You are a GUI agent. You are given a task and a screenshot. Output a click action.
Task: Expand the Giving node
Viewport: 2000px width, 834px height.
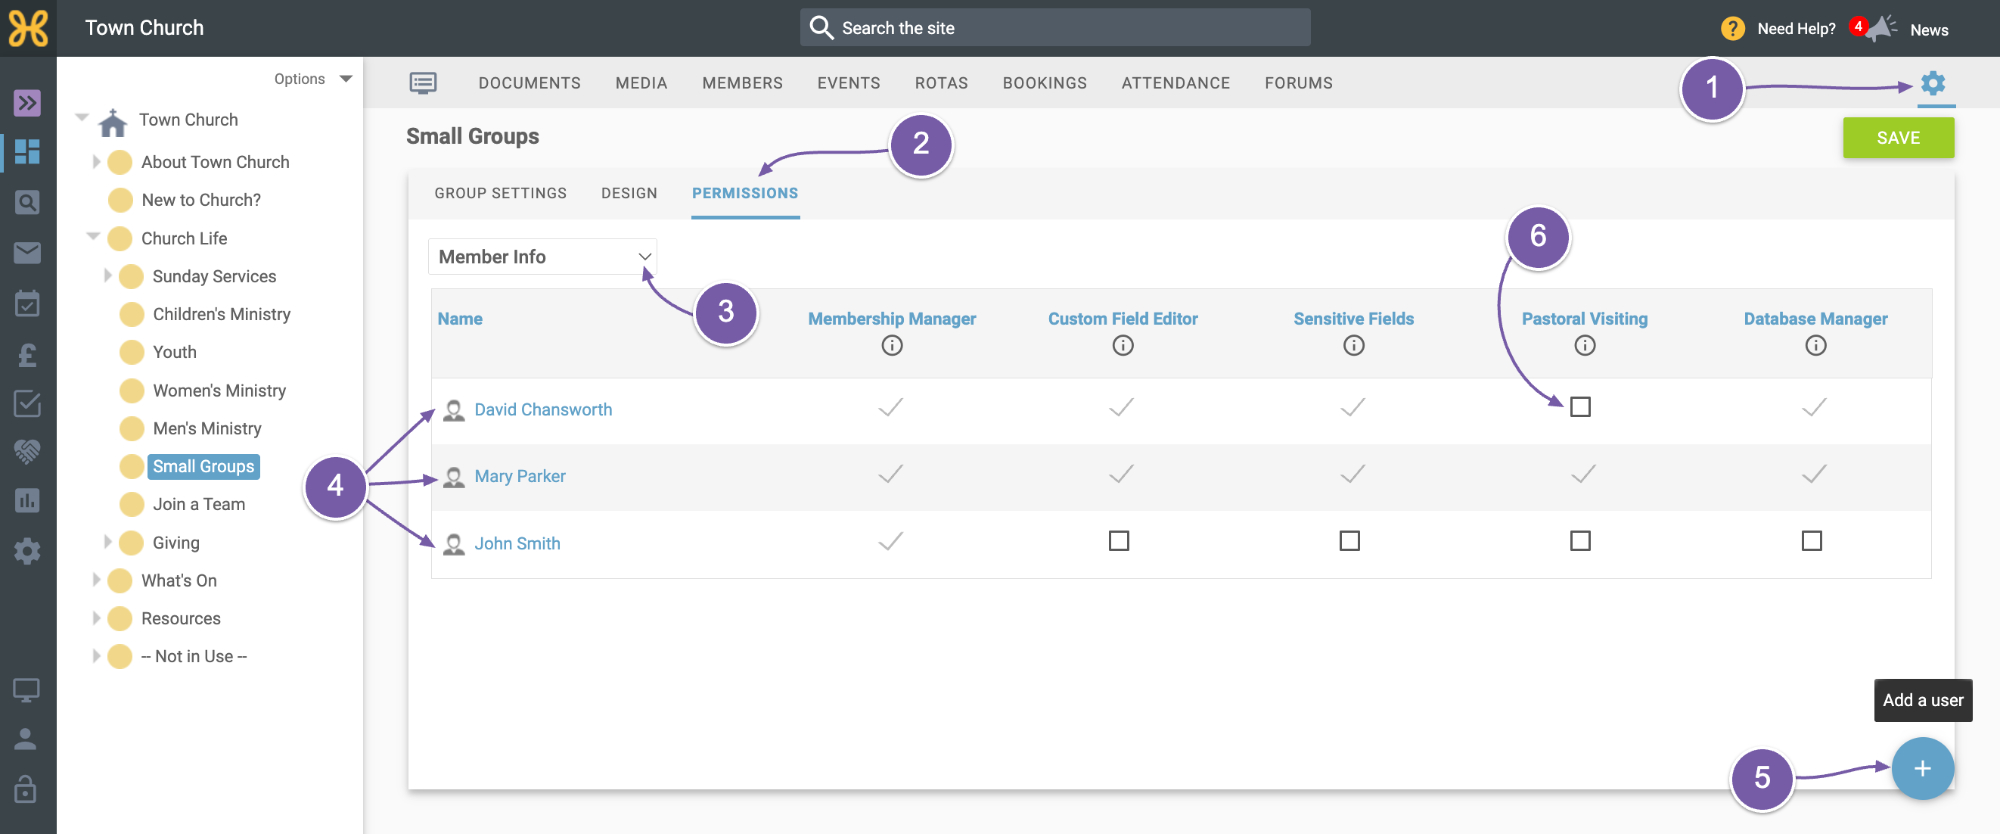click(x=108, y=542)
